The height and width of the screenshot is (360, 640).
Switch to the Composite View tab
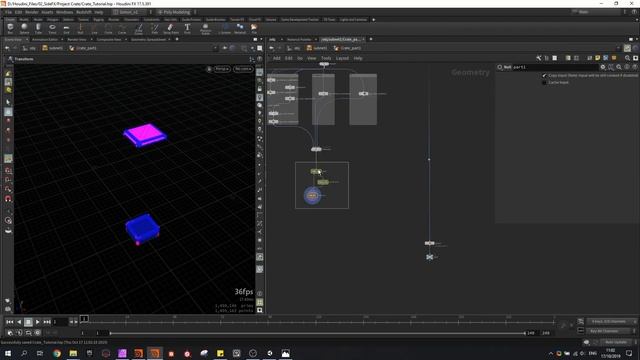click(x=109, y=40)
